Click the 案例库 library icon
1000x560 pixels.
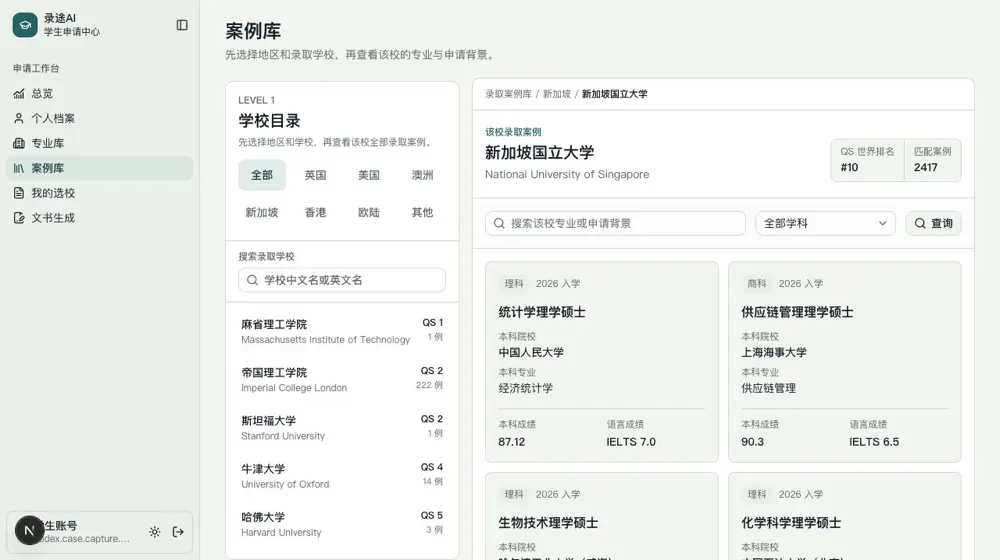coord(18,168)
